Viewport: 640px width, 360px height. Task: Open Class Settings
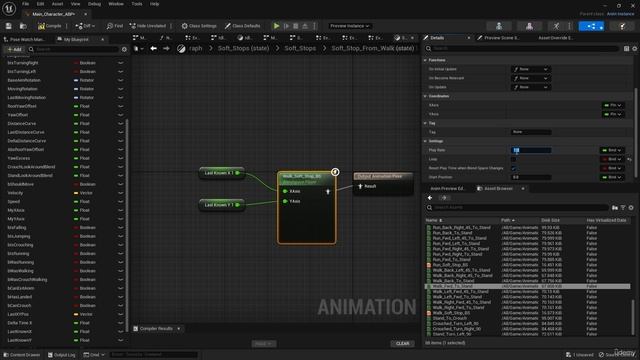[199, 26]
